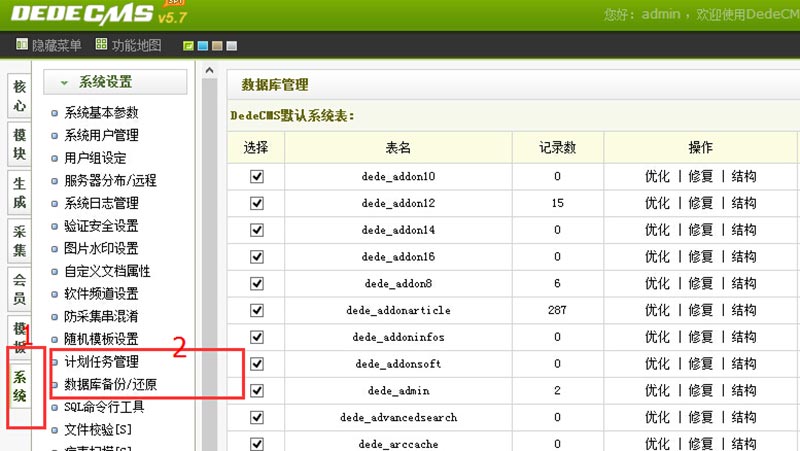Click the bullet icon beside 系统基本参数
Screen dimensions: 800x451
pyautogui.click(x=55, y=113)
